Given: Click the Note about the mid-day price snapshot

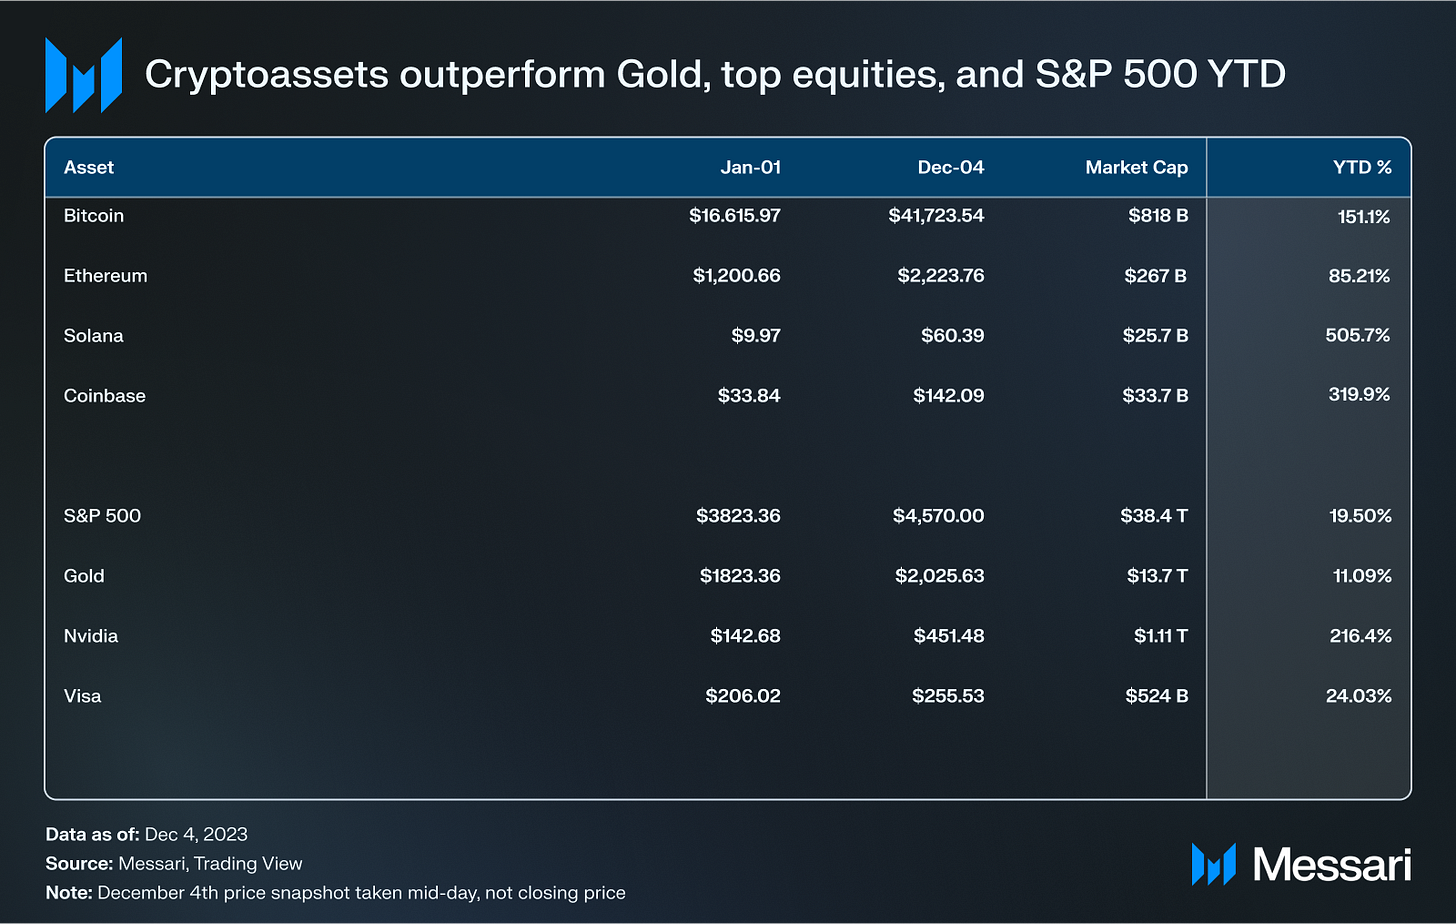Looking at the screenshot, I should coord(336,893).
